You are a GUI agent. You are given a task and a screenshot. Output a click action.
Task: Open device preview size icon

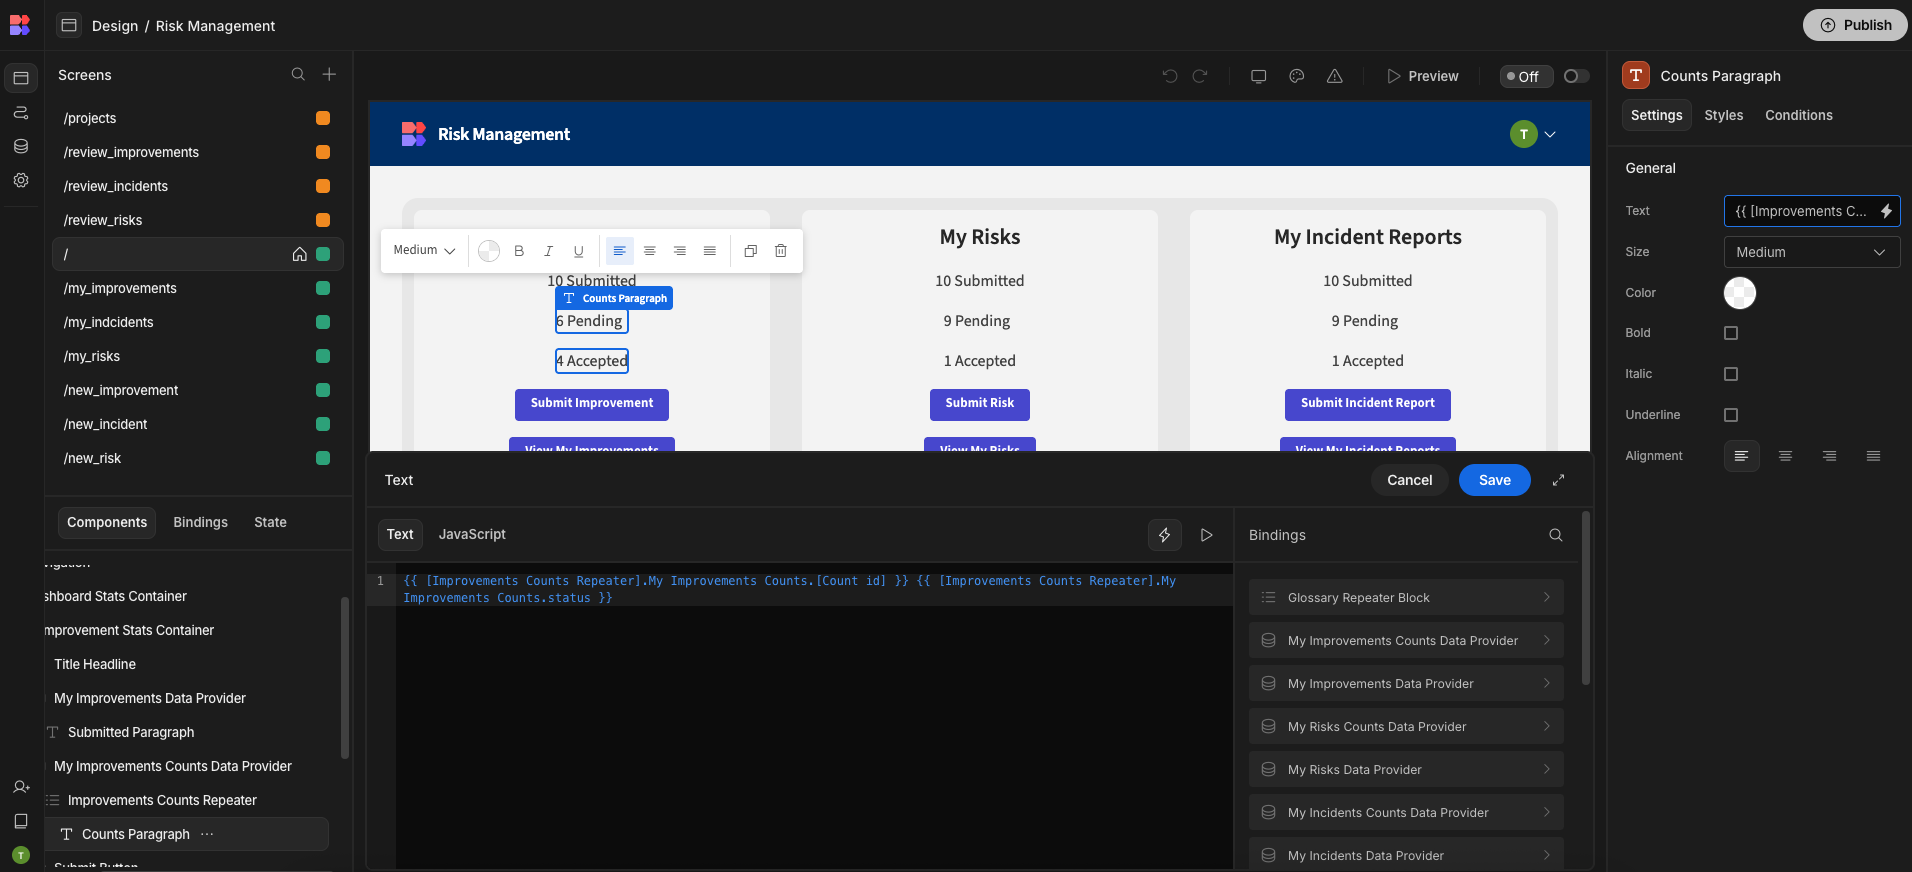(1259, 76)
